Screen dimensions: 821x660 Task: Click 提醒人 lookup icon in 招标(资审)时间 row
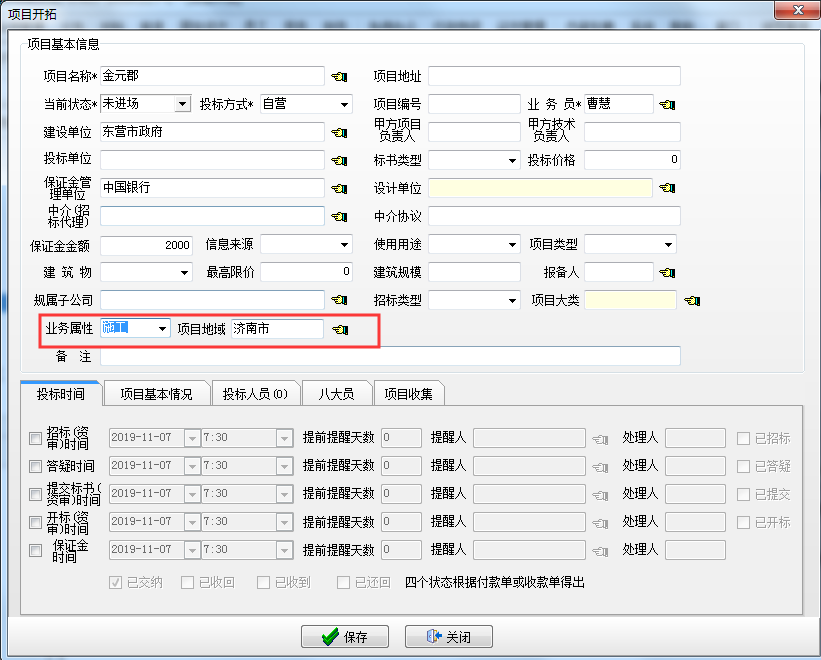(x=600, y=439)
